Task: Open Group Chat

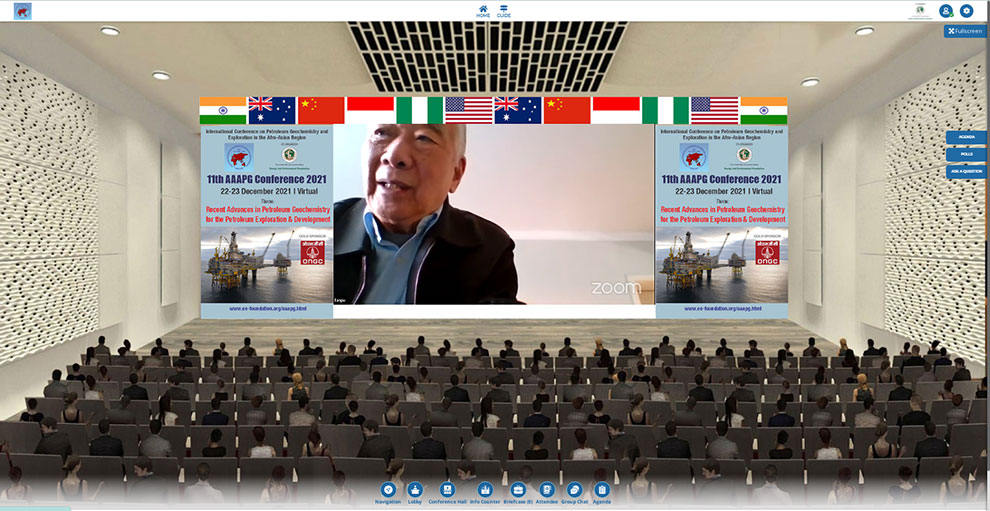Action: (x=575, y=493)
